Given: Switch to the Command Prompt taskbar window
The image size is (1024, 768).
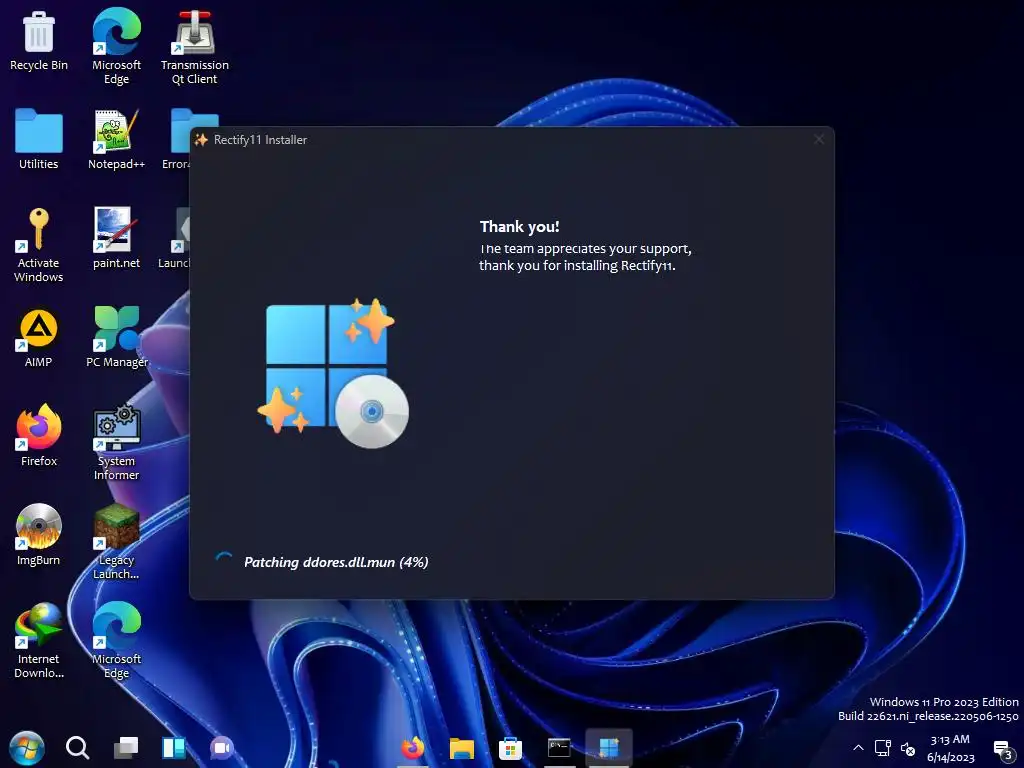Looking at the screenshot, I should coord(559,748).
